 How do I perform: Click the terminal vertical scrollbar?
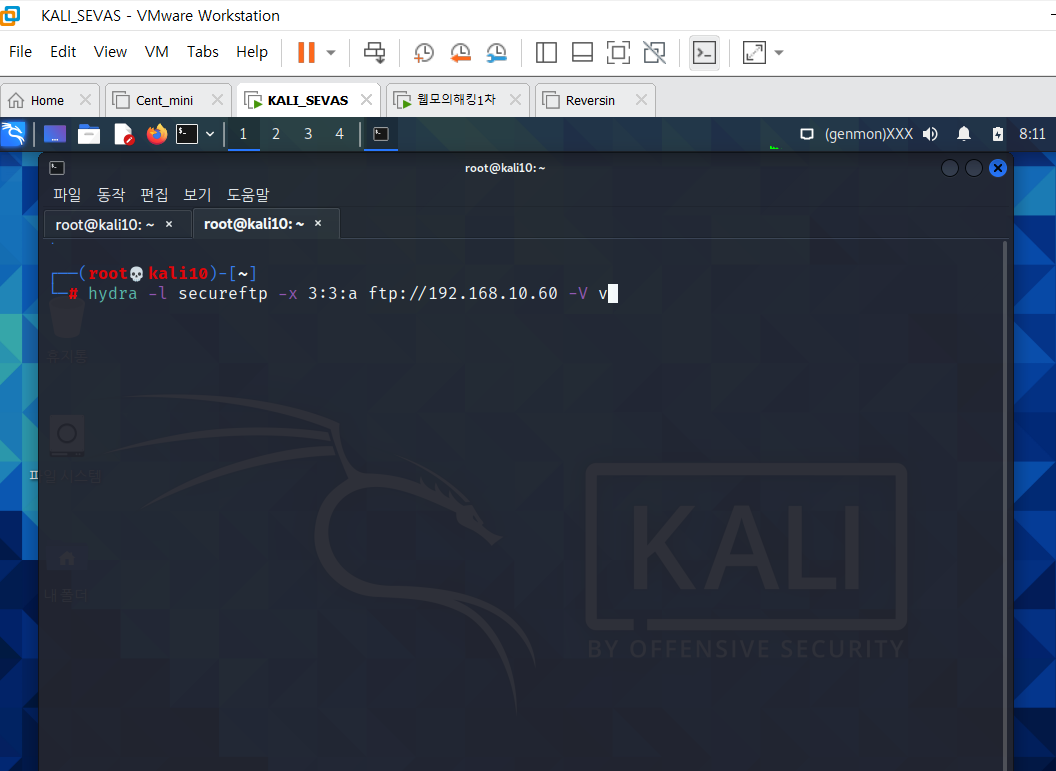[x=1005, y=505]
